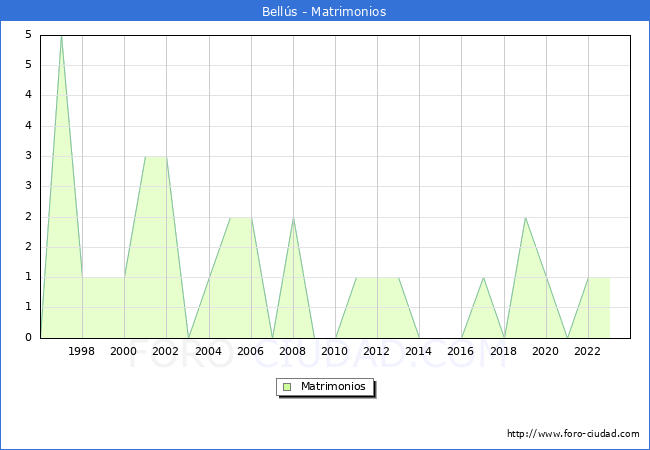Select the 2016 x-axis label
This screenshot has width=650, height=450.
[461, 351]
